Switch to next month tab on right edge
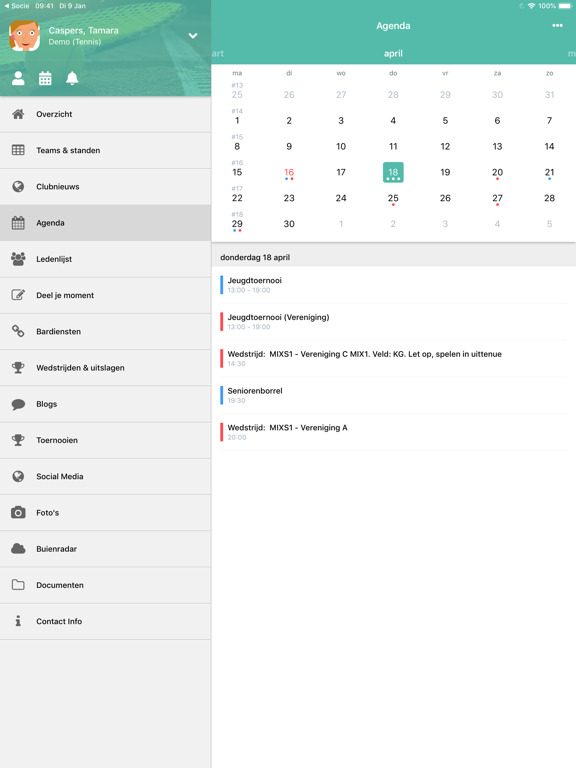Viewport: 576px width, 768px height. [572, 53]
